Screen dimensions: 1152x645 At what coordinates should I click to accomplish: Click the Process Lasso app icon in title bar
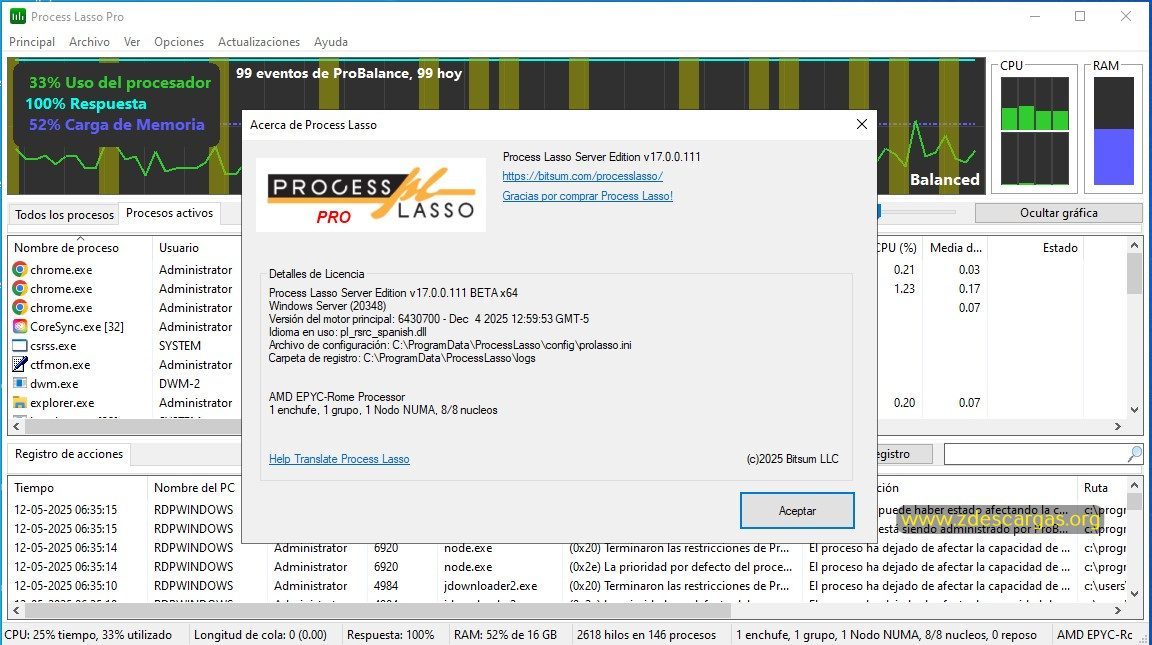tap(17, 16)
